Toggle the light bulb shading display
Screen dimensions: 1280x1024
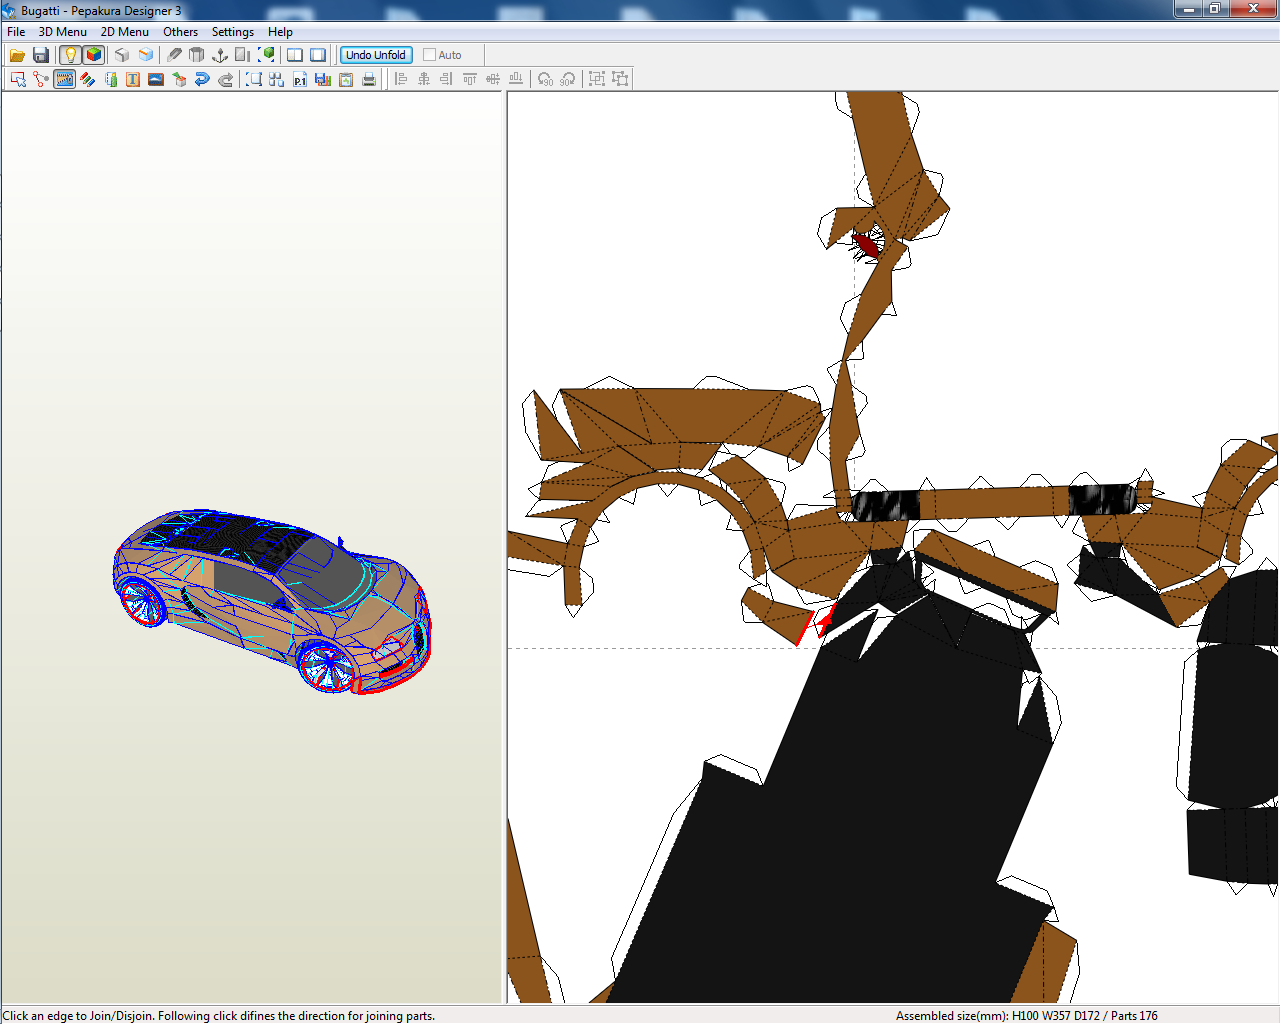(x=69, y=54)
